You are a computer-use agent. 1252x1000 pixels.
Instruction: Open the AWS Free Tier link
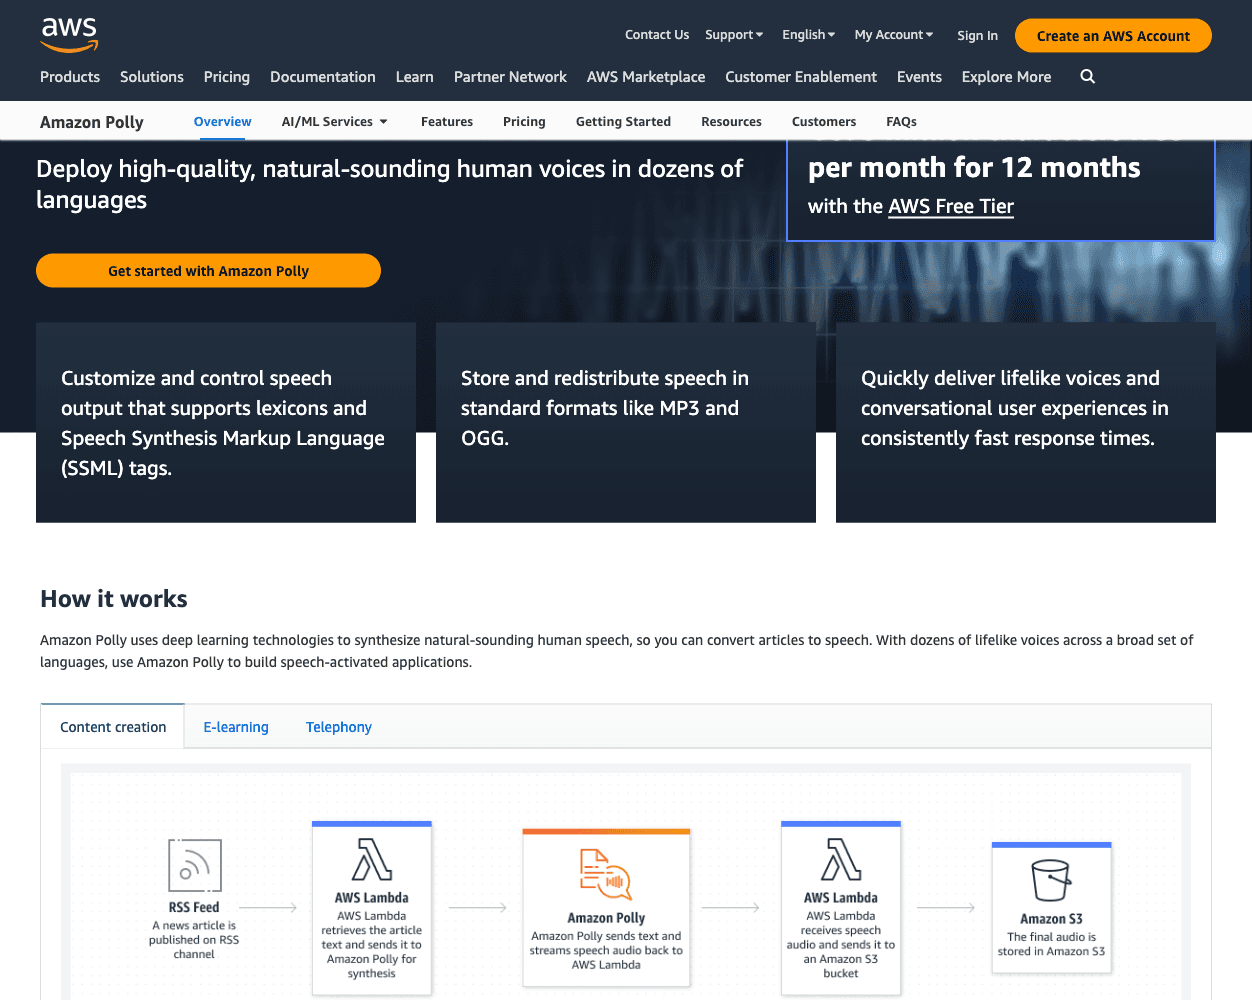(x=951, y=207)
